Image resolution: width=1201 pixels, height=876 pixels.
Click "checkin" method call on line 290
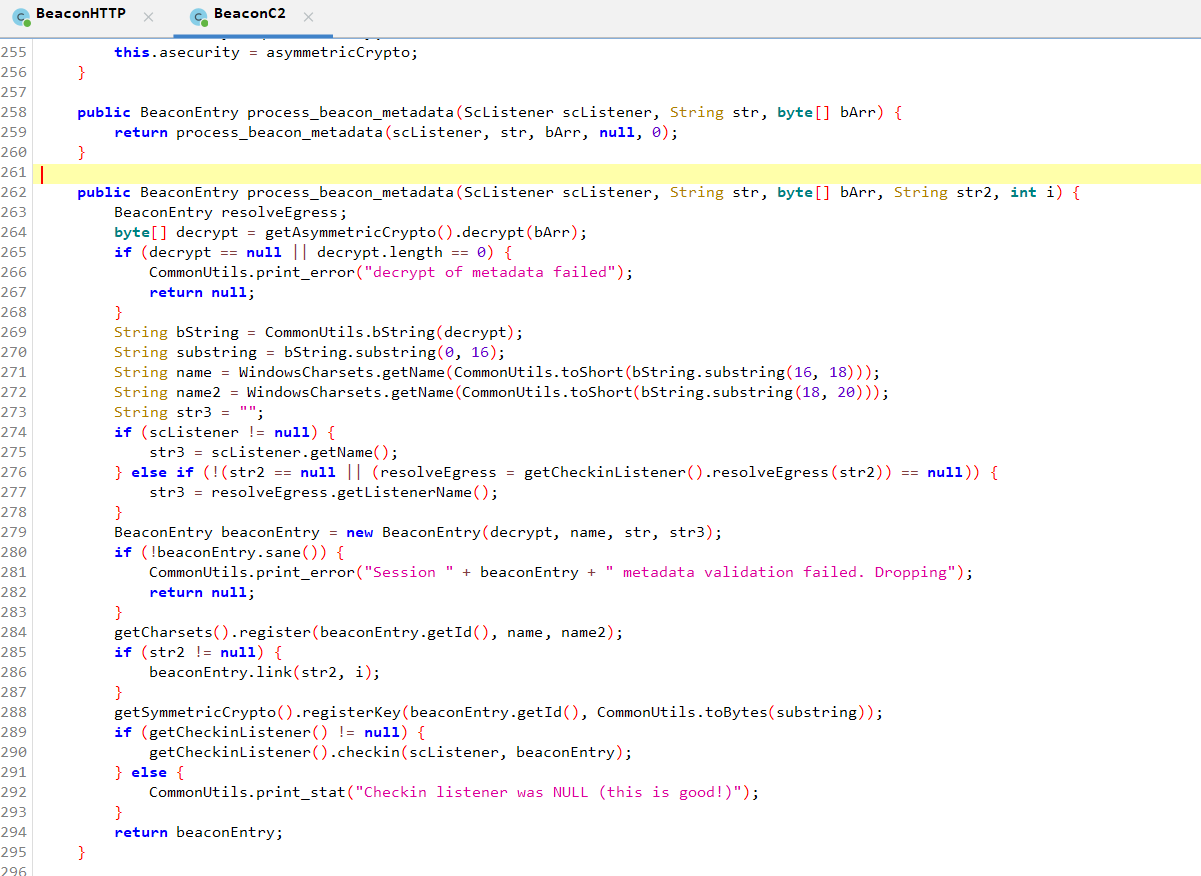click(367, 752)
